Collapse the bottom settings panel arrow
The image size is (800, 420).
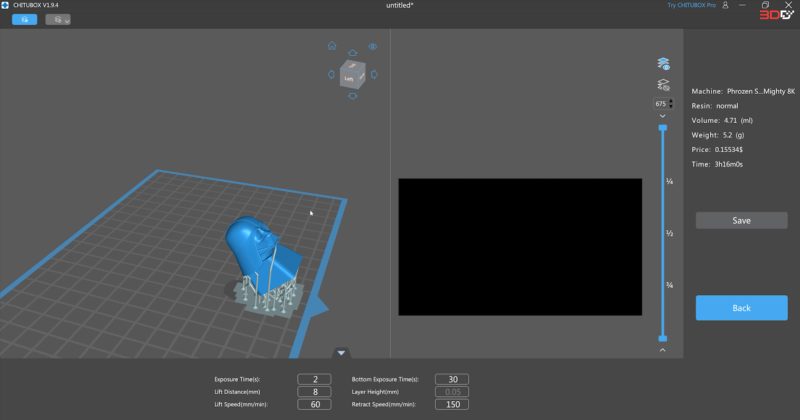tap(341, 352)
